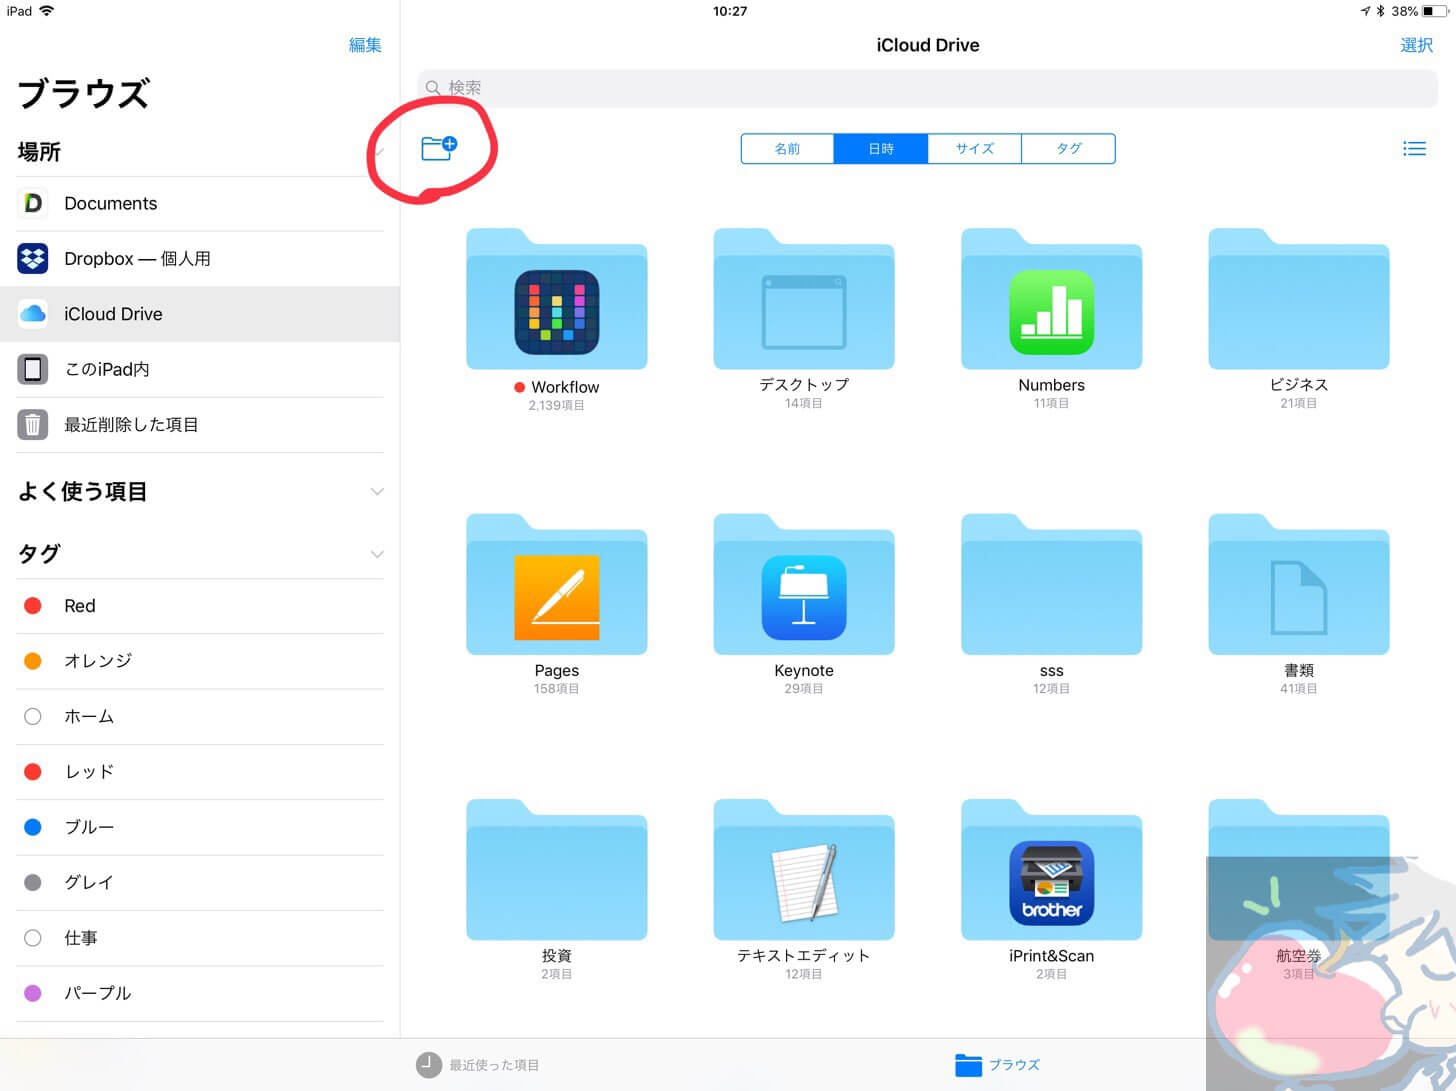The width and height of the screenshot is (1456, 1091).
Task: Expand the よく使う項目 section
Action: click(x=377, y=491)
